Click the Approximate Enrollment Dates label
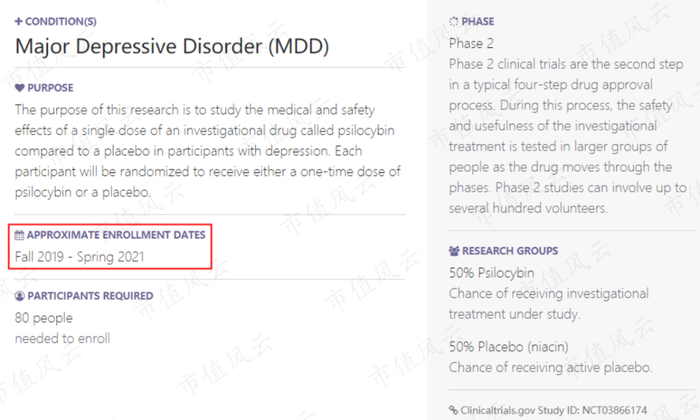The height and width of the screenshot is (420, 700). 116,235
